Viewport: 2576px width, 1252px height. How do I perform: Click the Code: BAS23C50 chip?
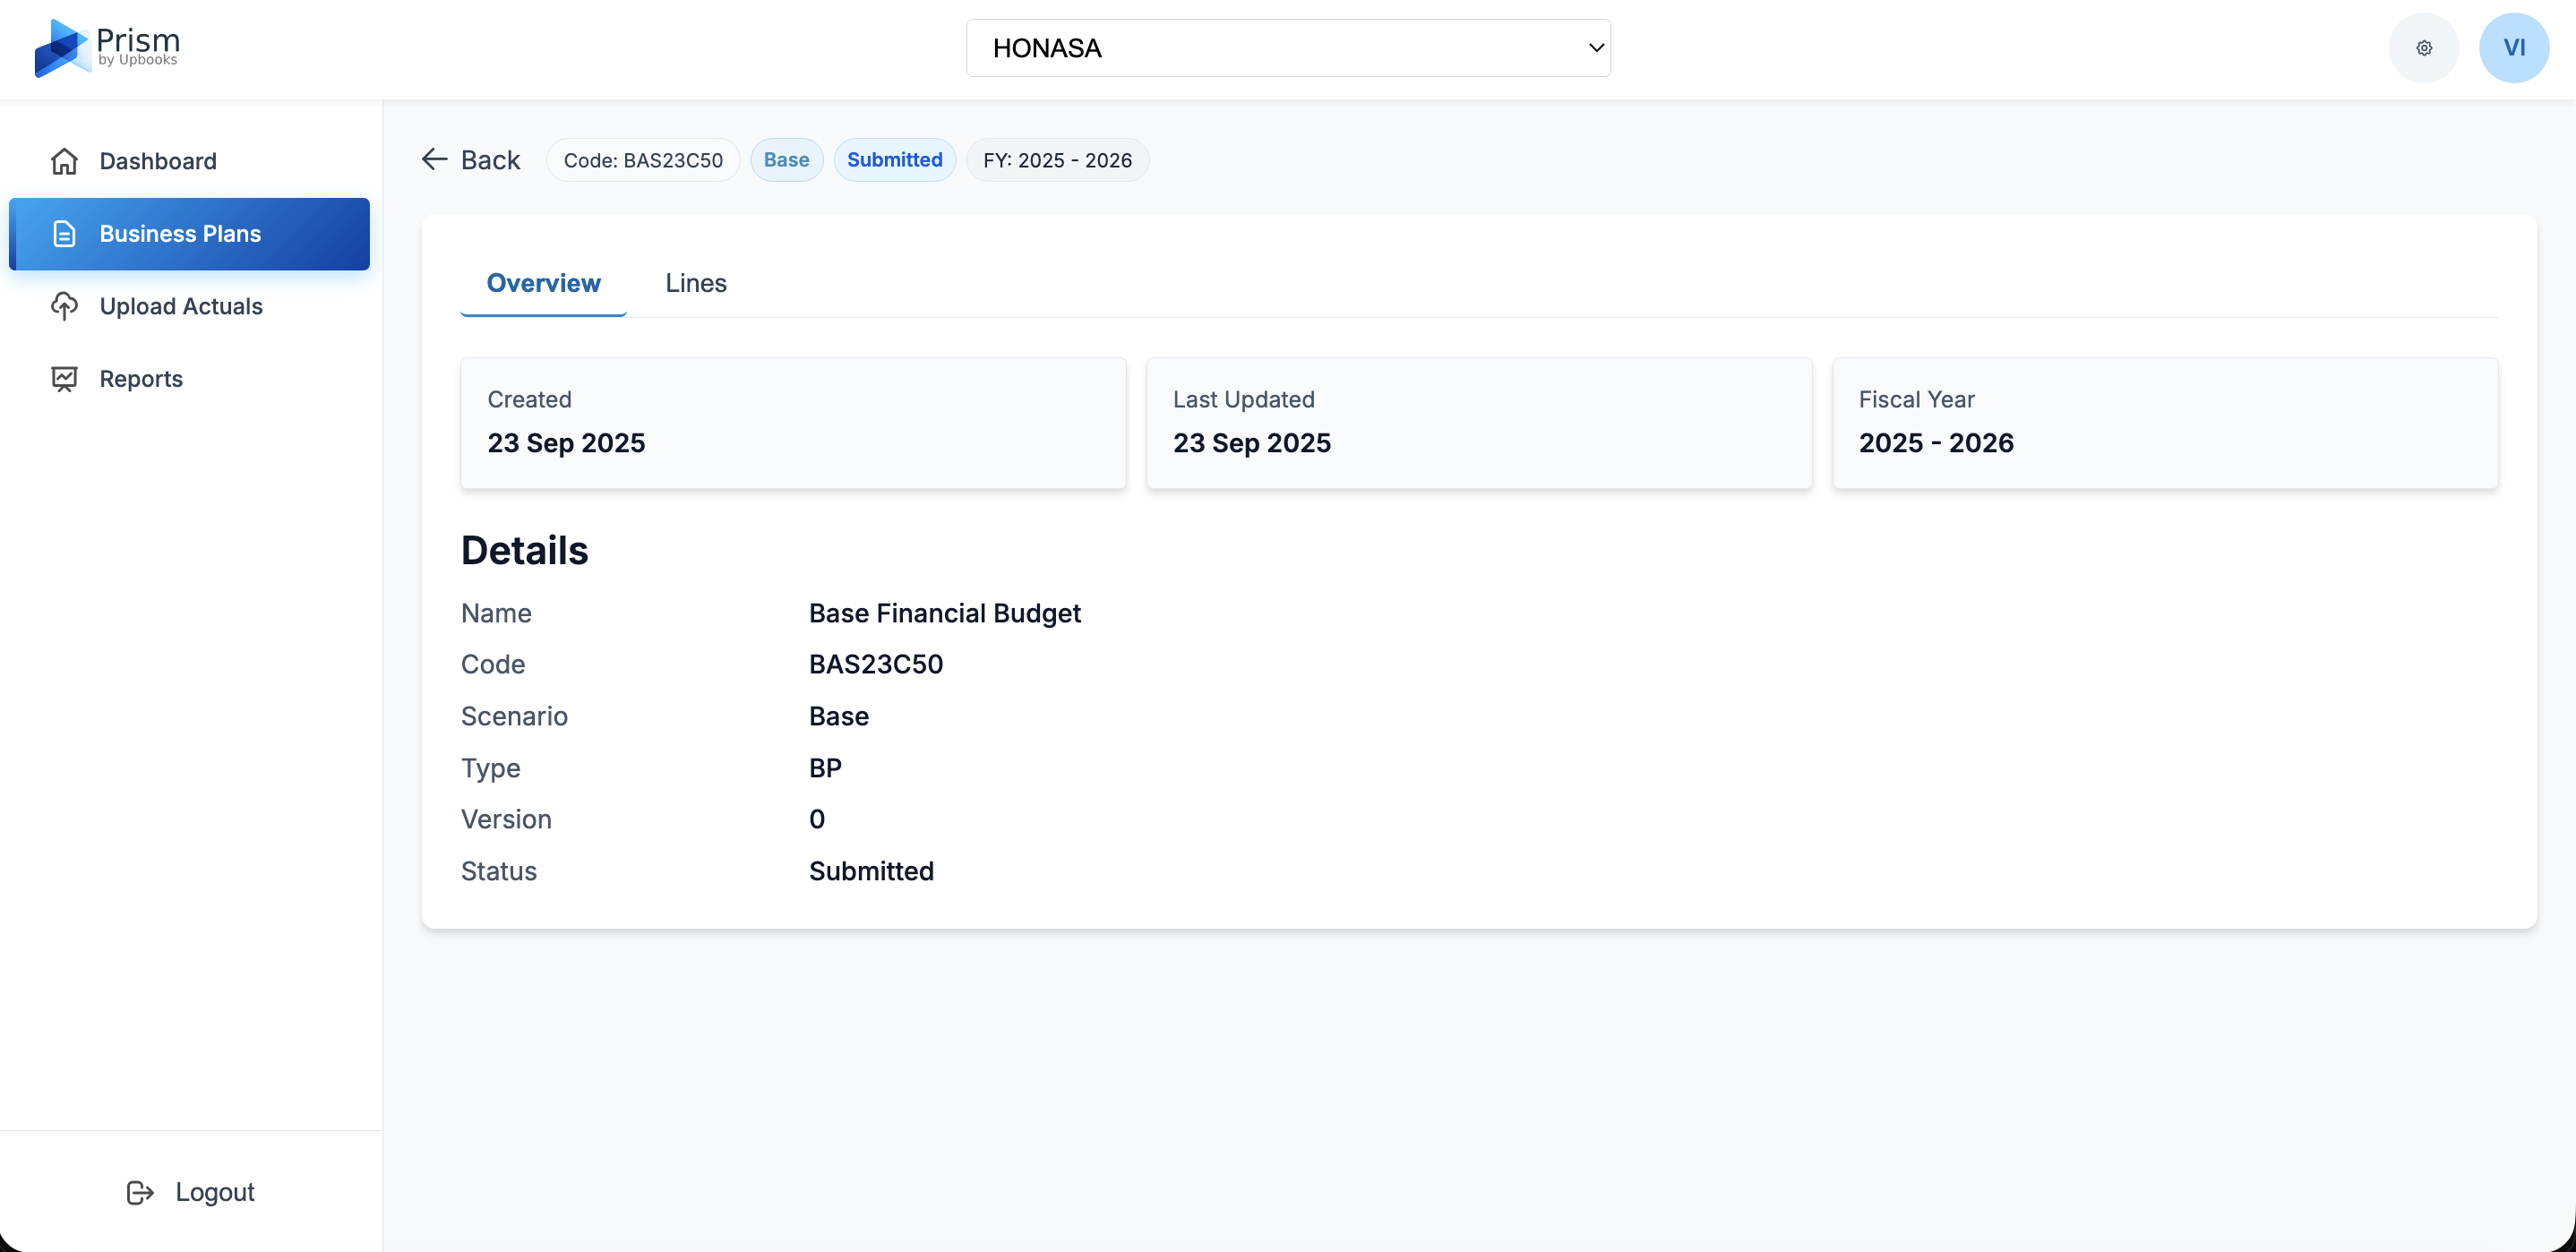click(643, 160)
